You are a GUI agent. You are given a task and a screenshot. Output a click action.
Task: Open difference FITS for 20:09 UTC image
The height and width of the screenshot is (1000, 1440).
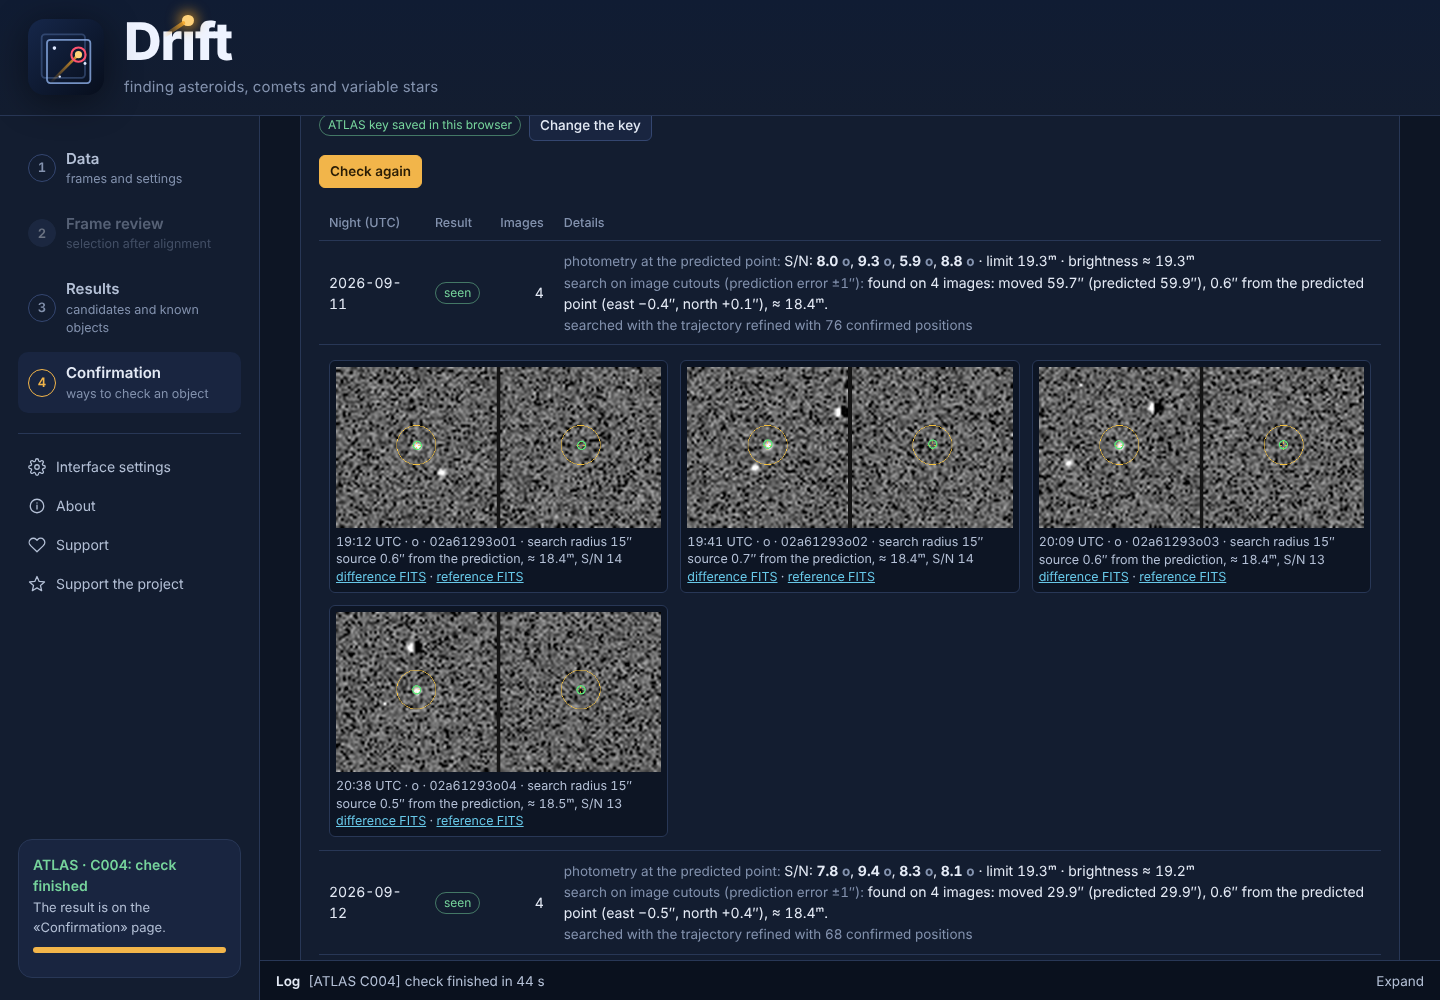click(x=1083, y=577)
